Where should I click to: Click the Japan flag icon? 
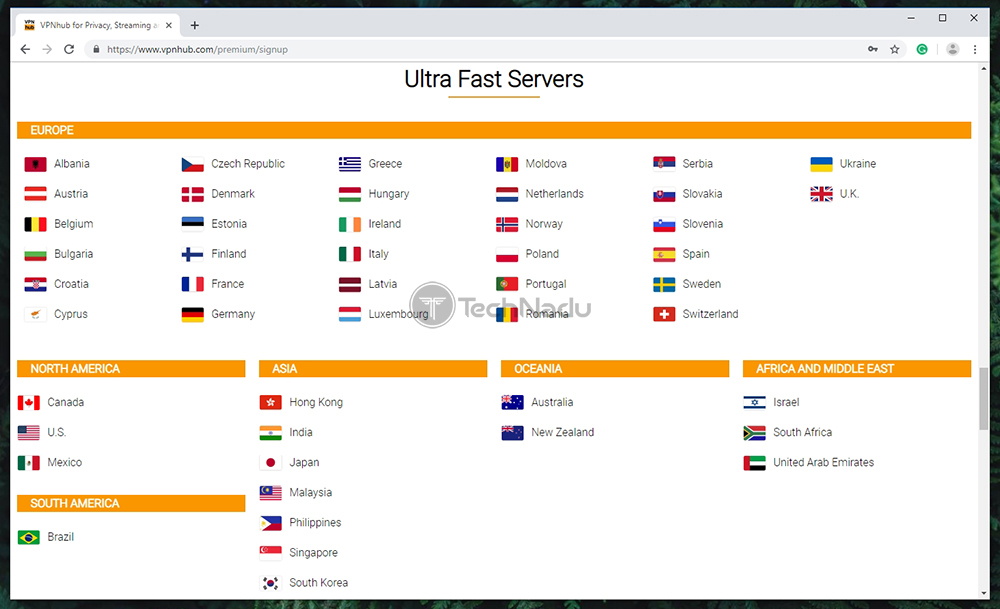click(x=270, y=463)
